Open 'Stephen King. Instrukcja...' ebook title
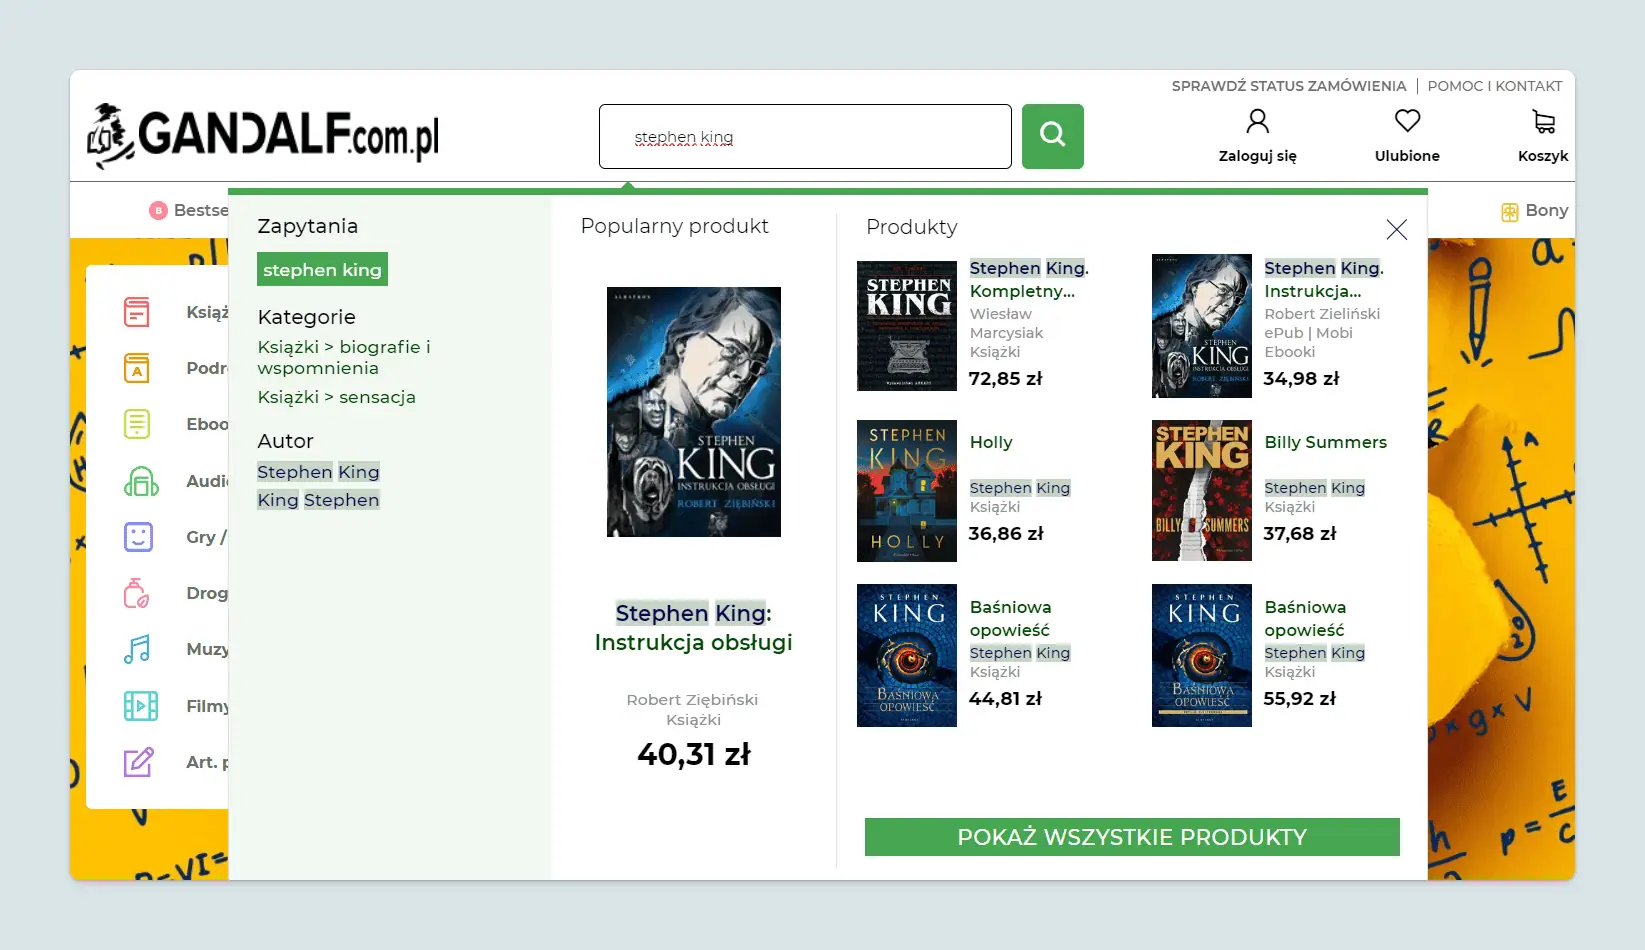Viewport: 1645px width, 950px height. [1324, 279]
